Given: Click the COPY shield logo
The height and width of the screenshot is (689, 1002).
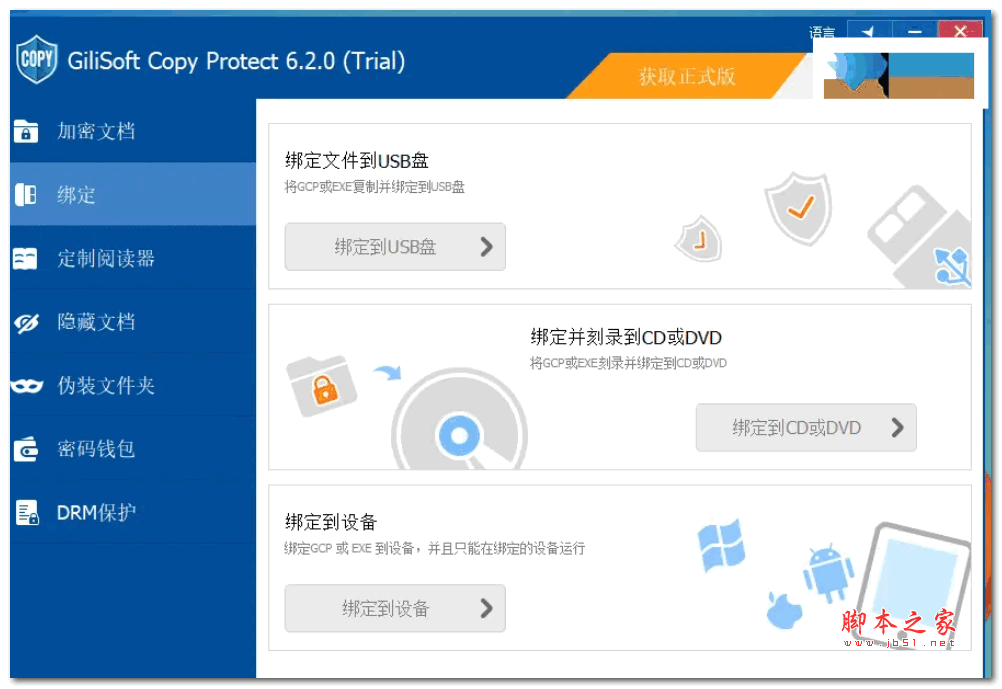Looking at the screenshot, I should [37, 59].
